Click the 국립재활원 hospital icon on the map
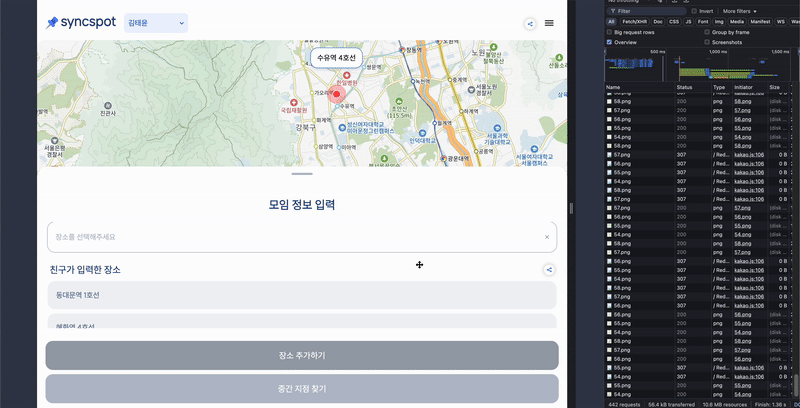This screenshot has height=408, width=800. coord(293,103)
